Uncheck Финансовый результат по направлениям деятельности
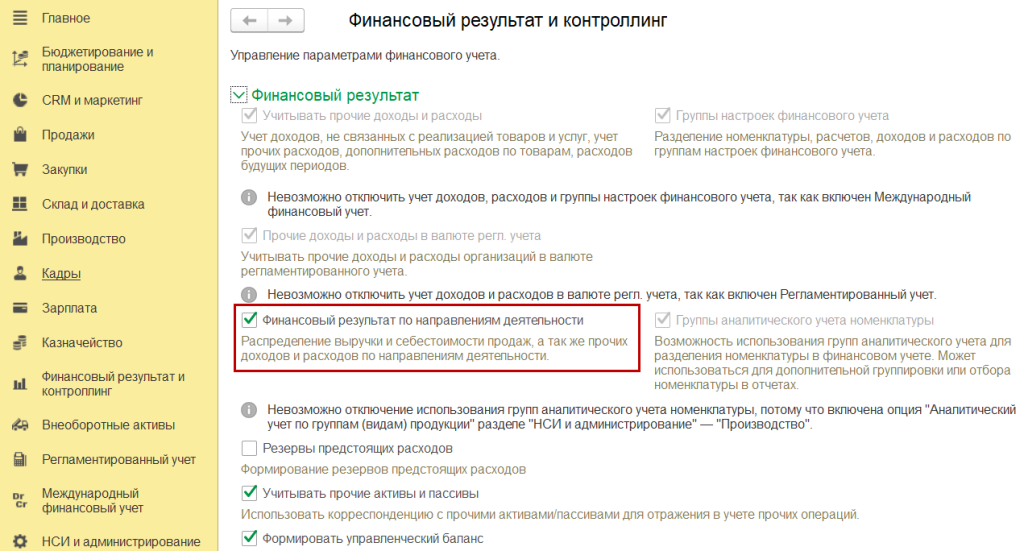Viewport: 1024px width, 551px height. tap(250, 321)
